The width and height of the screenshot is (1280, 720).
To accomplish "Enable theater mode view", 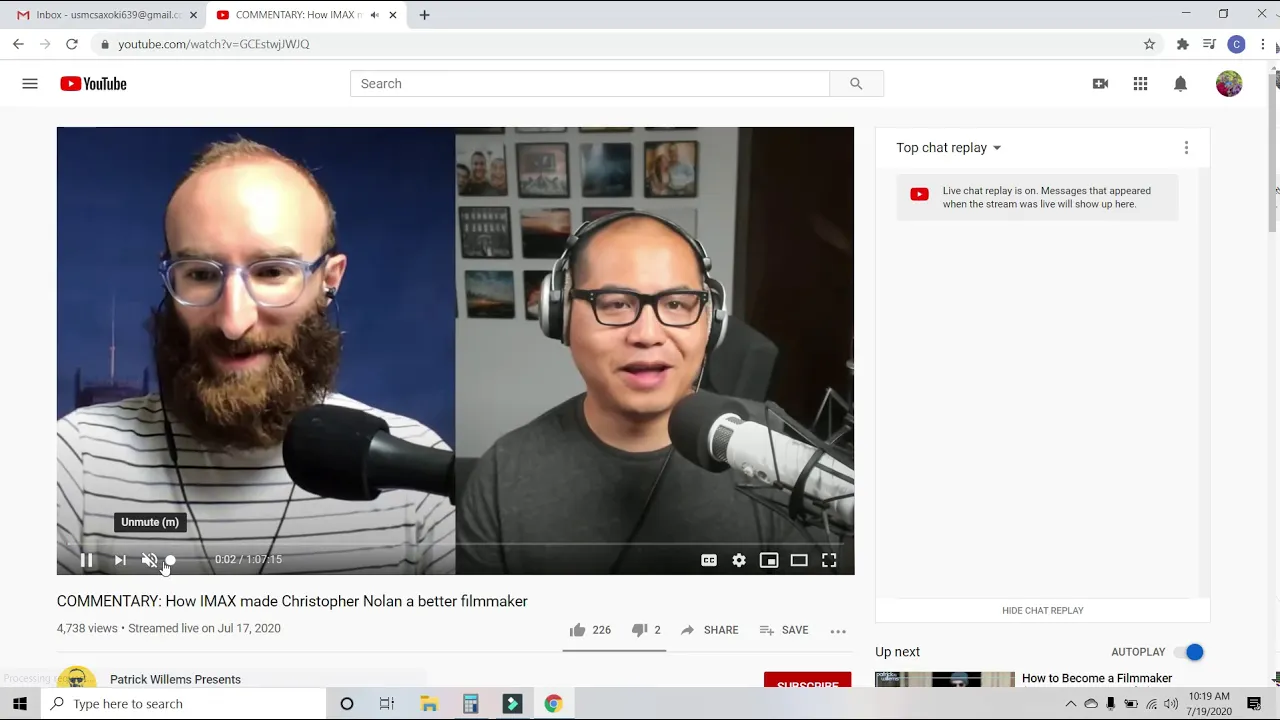I will click(x=799, y=560).
